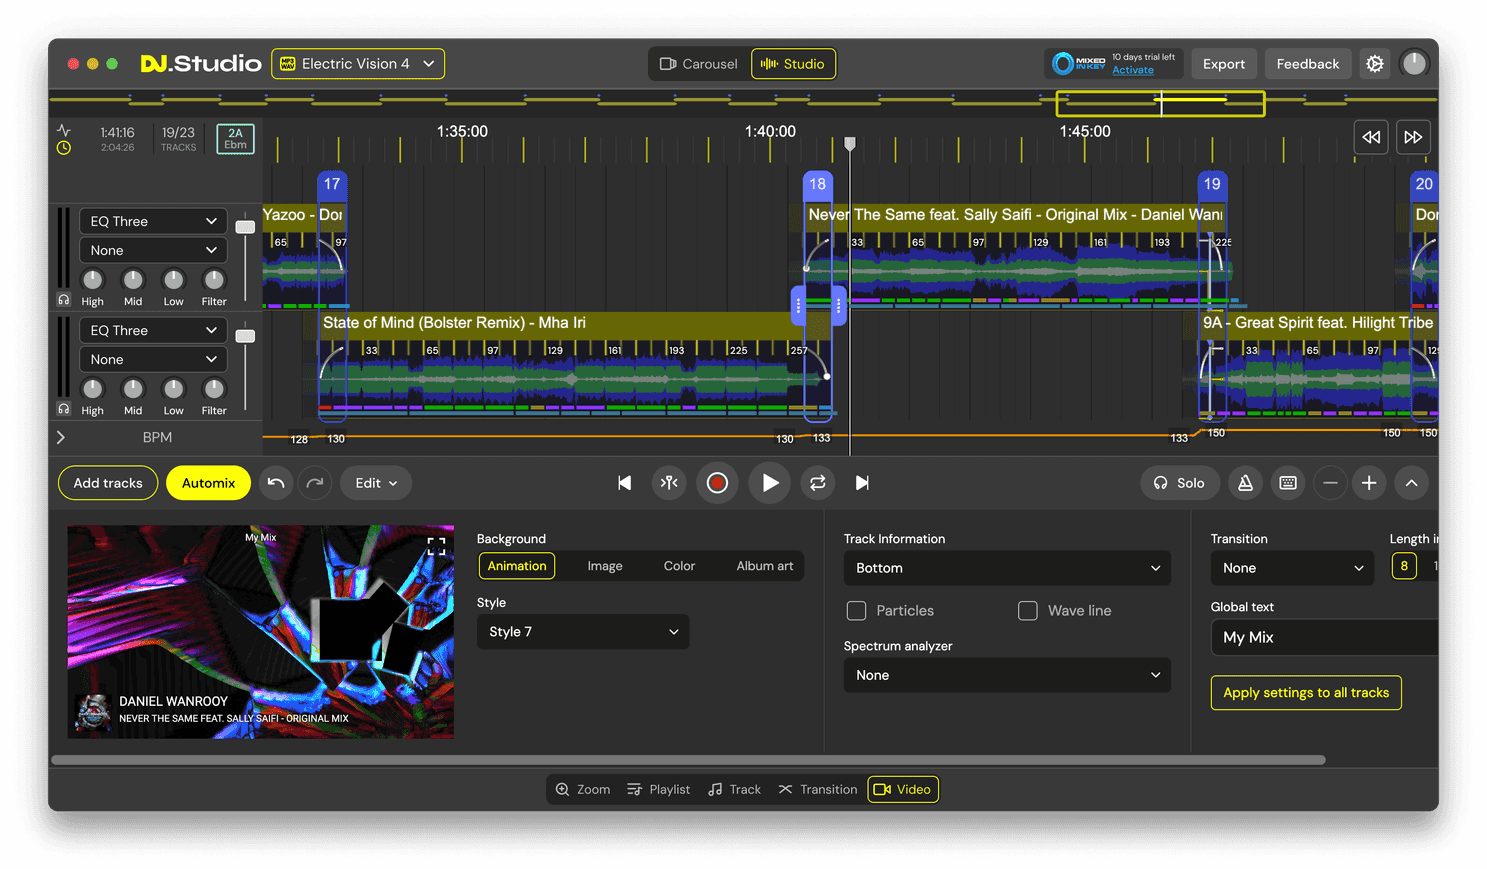Open the Electric Vision 4 project dropdown

(x=357, y=63)
